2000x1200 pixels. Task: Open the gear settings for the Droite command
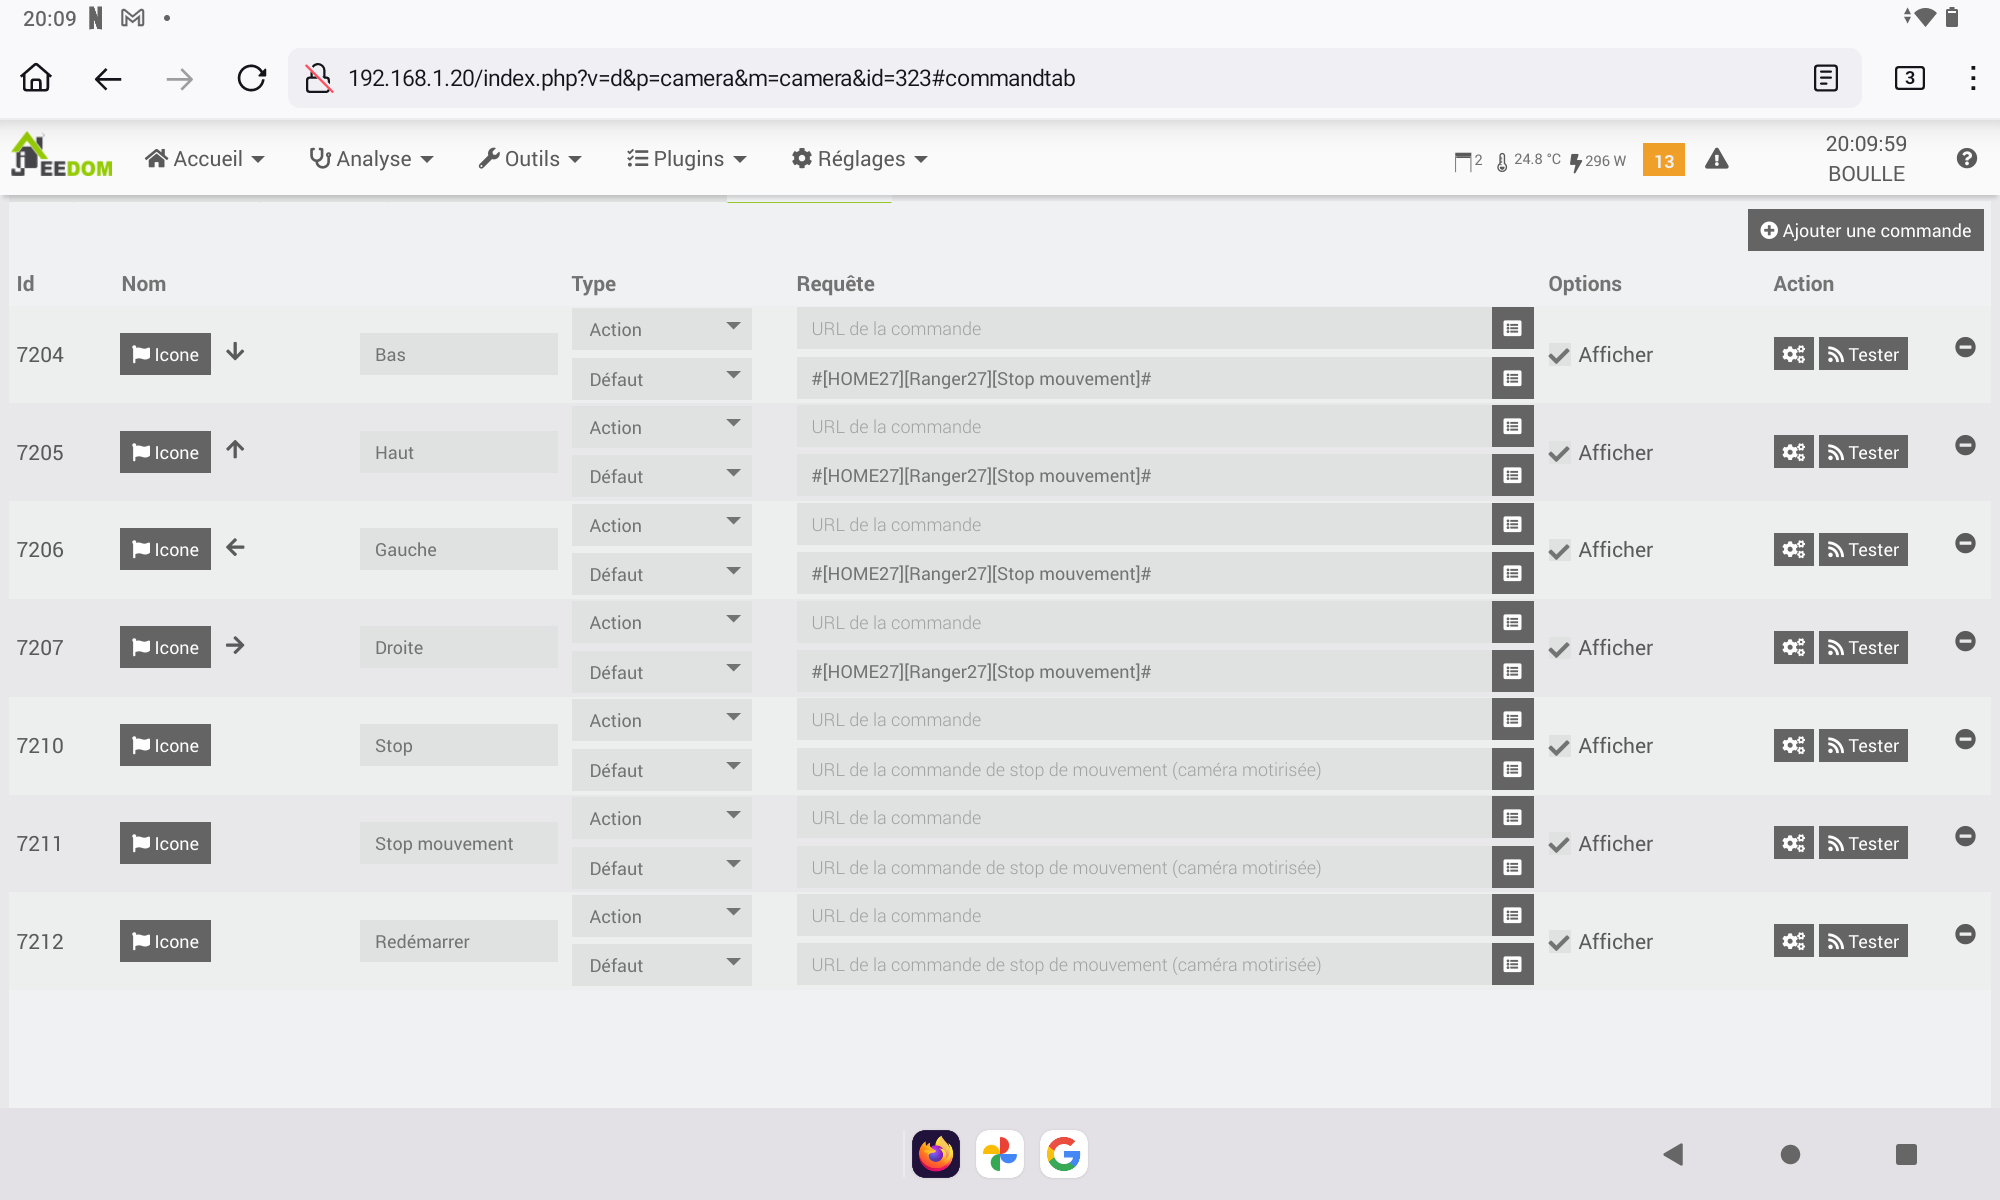(1793, 647)
